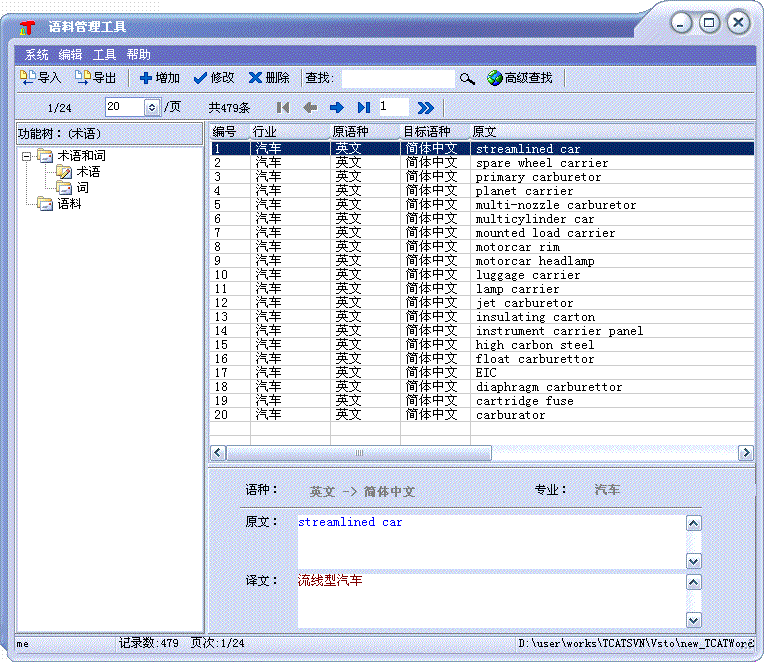
Task: Select row 'multi-nozzle carburetor'
Action: coord(482,205)
